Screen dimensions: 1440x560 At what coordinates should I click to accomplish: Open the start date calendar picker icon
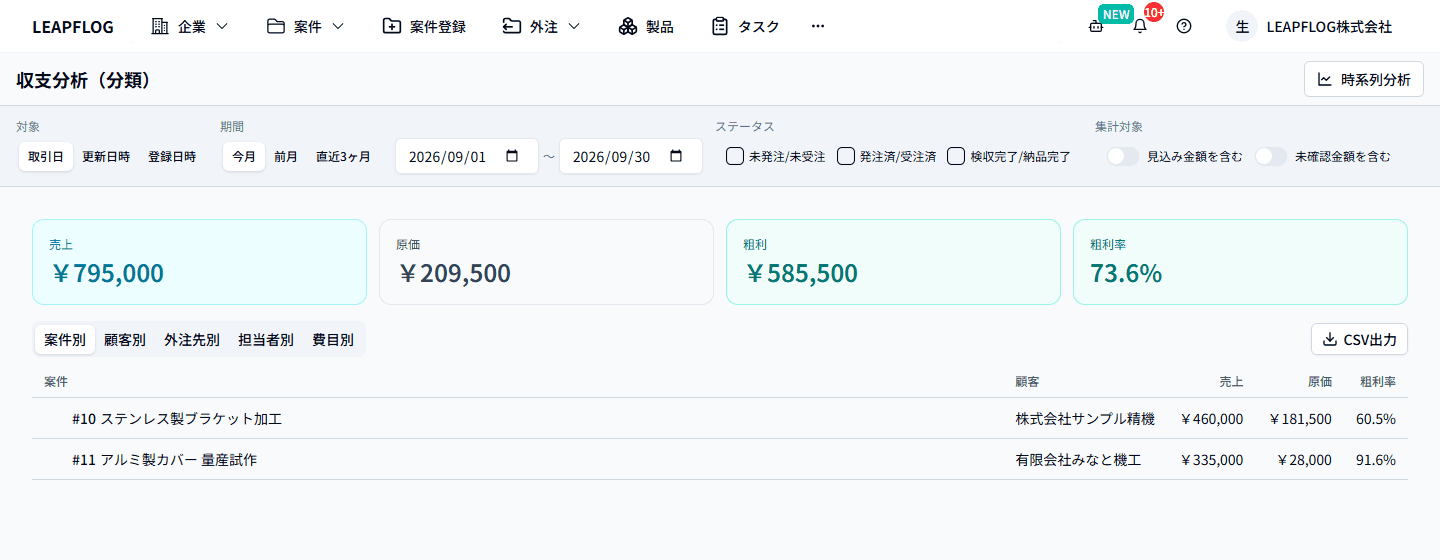[x=512, y=156]
